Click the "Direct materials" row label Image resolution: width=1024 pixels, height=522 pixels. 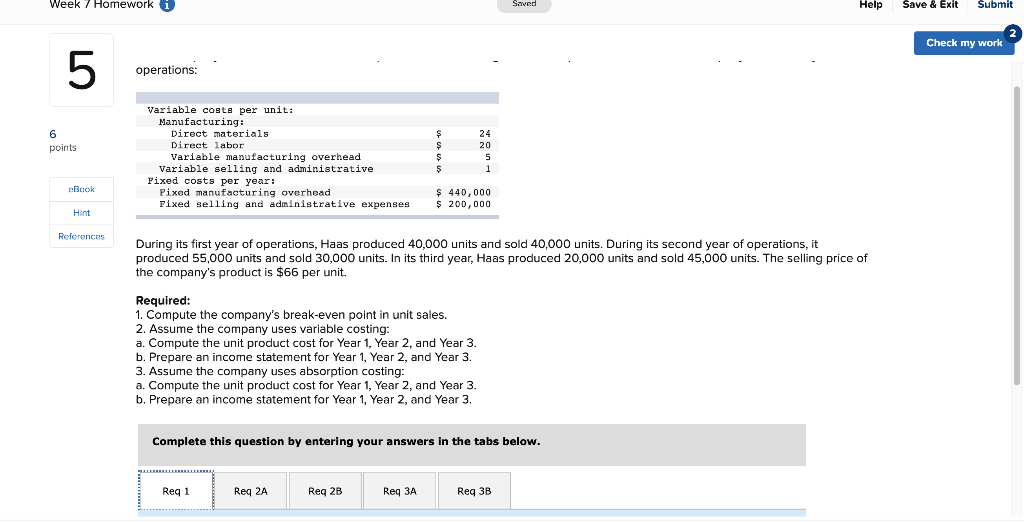[219, 133]
